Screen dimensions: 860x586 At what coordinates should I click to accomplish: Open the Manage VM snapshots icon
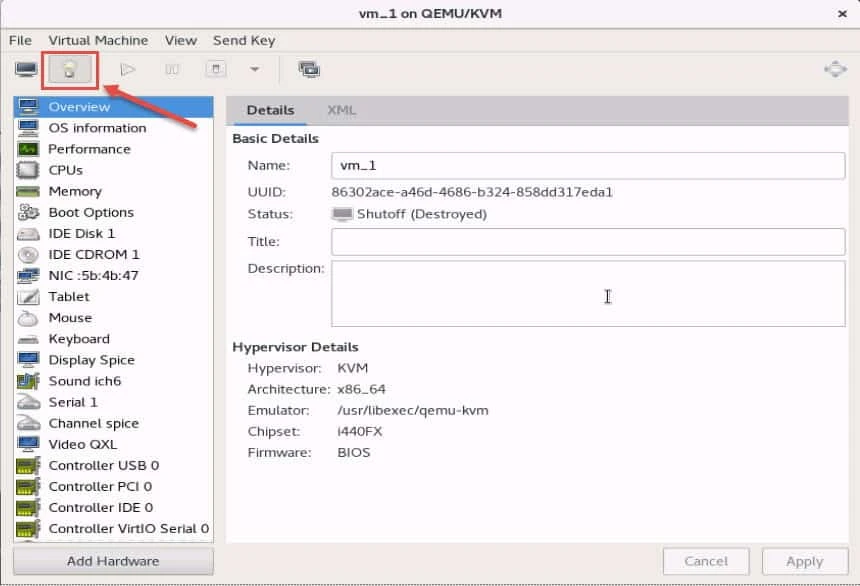coord(310,69)
